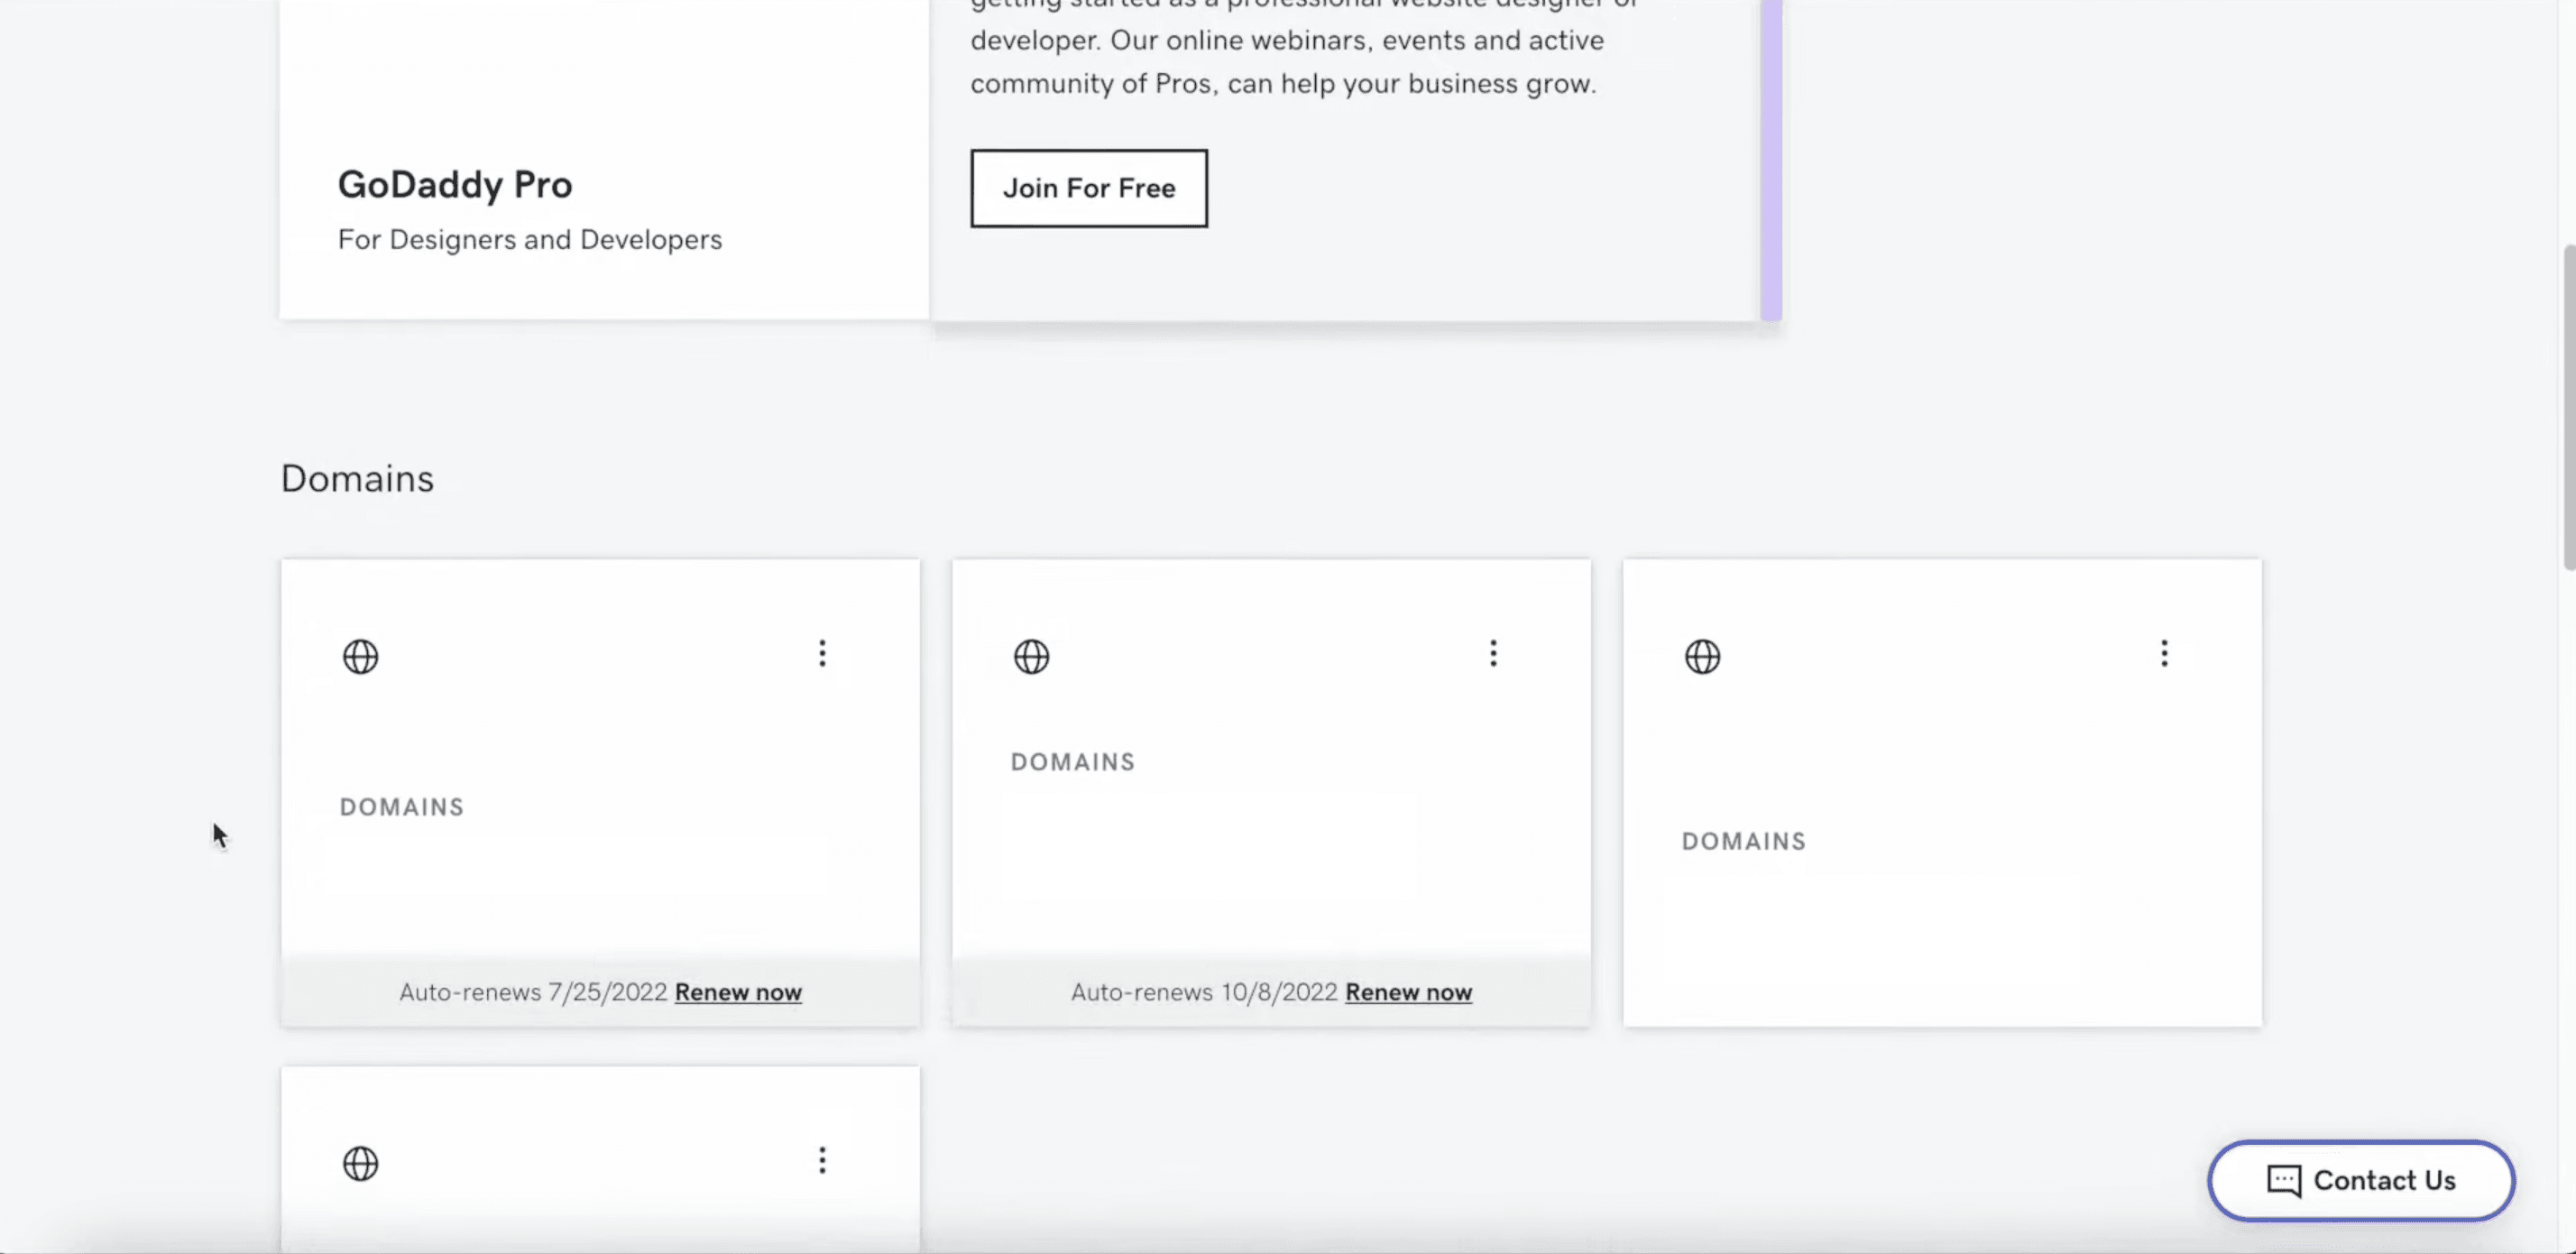The height and width of the screenshot is (1254, 2576).
Task: Open three-dot menu on top-right domain card
Action: pyautogui.click(x=2164, y=654)
